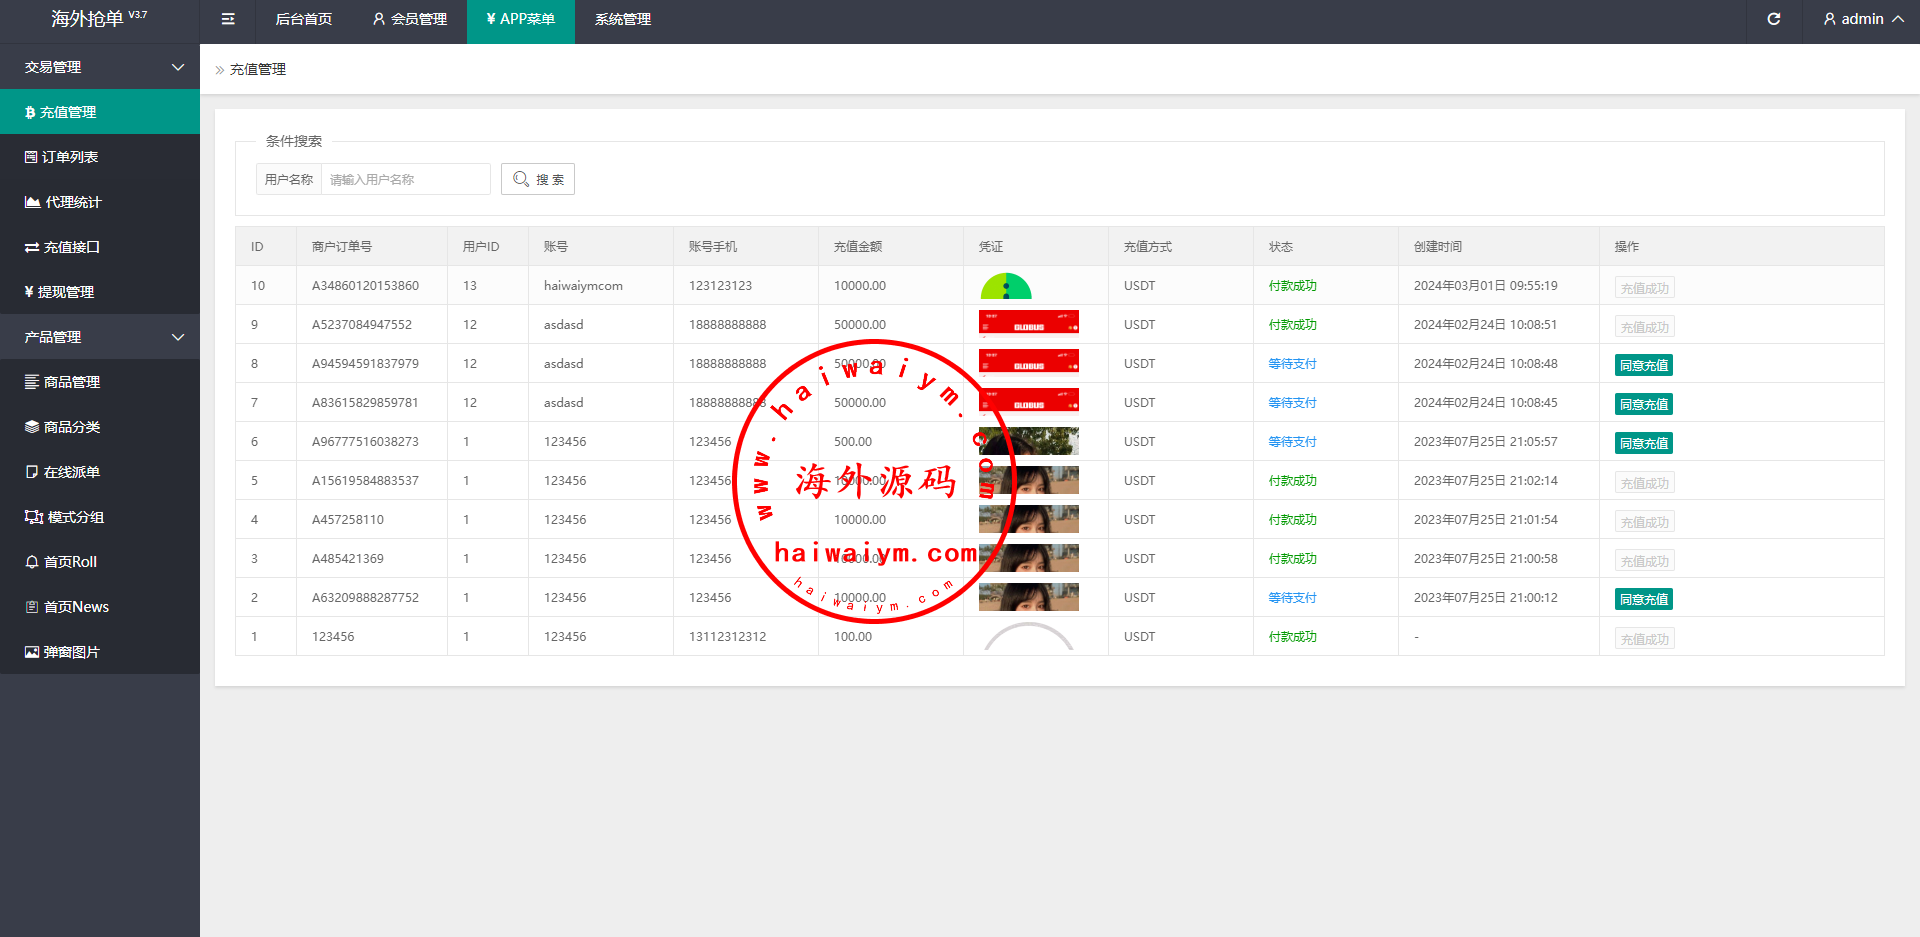Approve recharge for order A94594591837979

[1643, 365]
